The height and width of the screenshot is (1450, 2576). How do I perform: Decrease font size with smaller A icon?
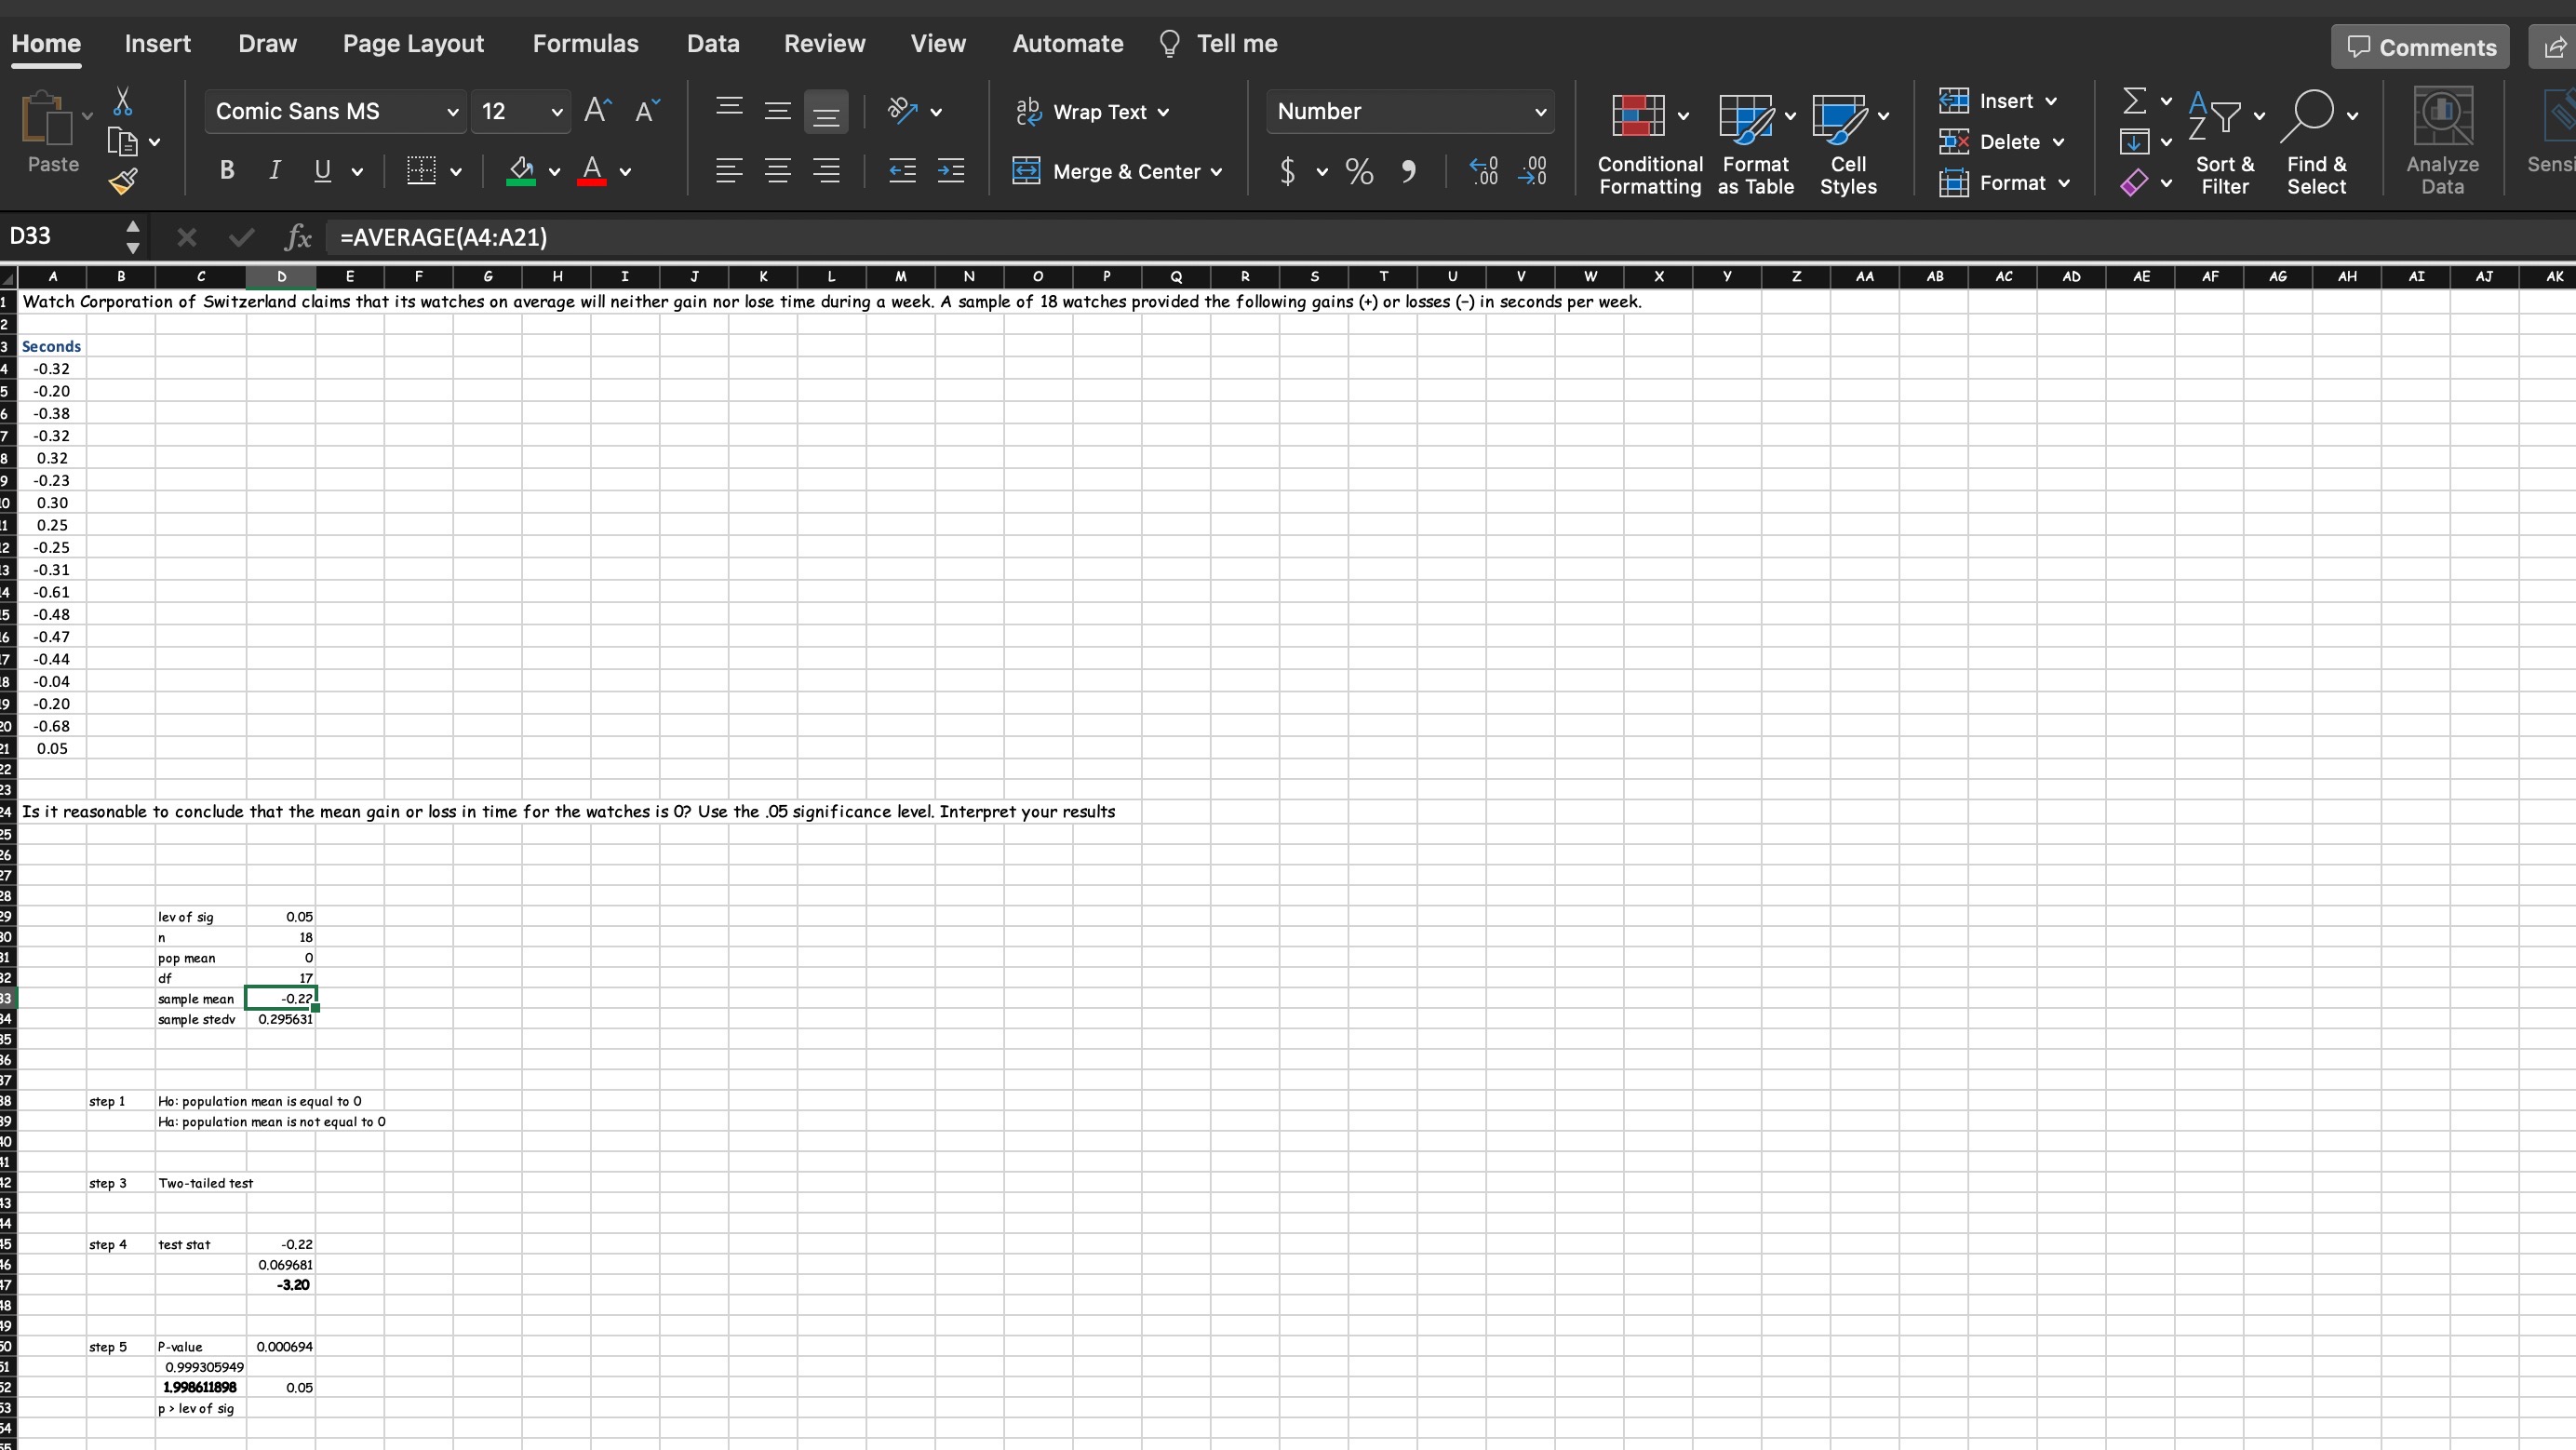pyautogui.click(x=647, y=110)
